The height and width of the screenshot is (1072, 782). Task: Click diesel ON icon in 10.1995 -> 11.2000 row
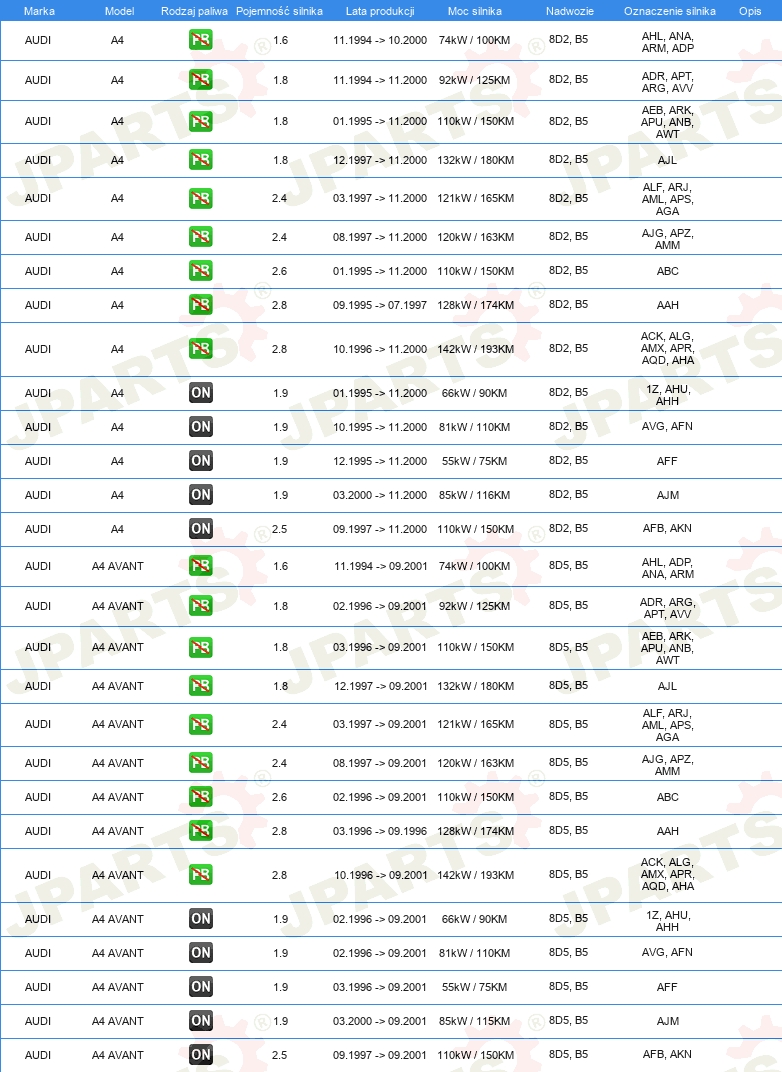tap(200, 427)
